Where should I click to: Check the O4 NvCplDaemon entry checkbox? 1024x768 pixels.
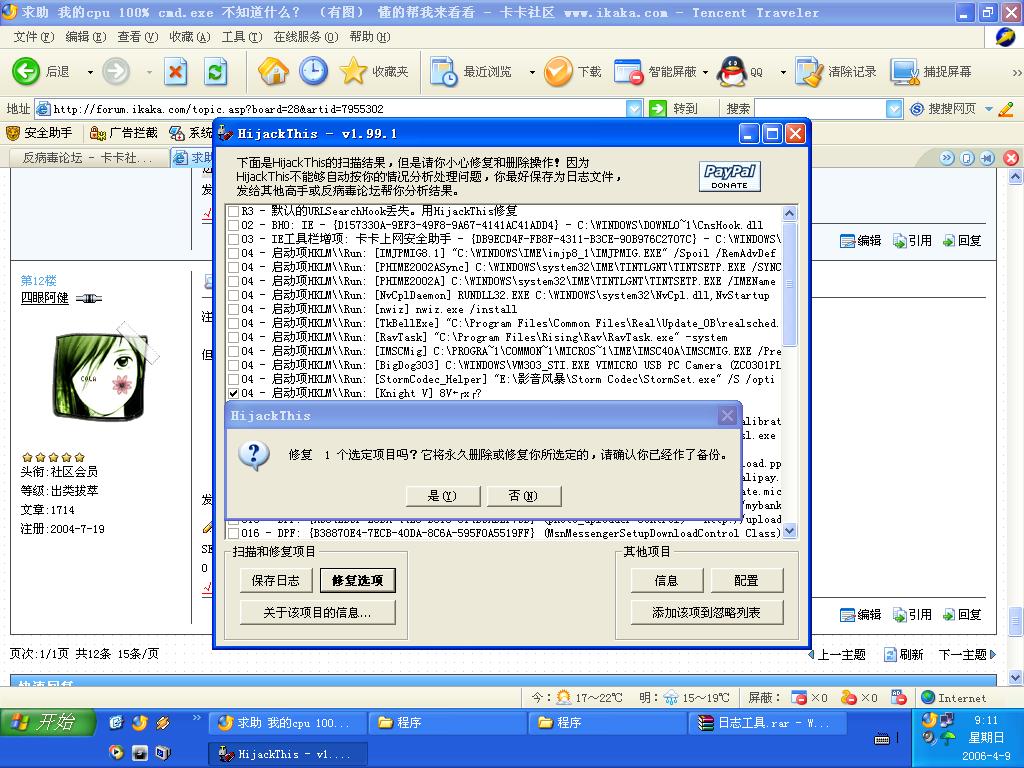coord(232,295)
